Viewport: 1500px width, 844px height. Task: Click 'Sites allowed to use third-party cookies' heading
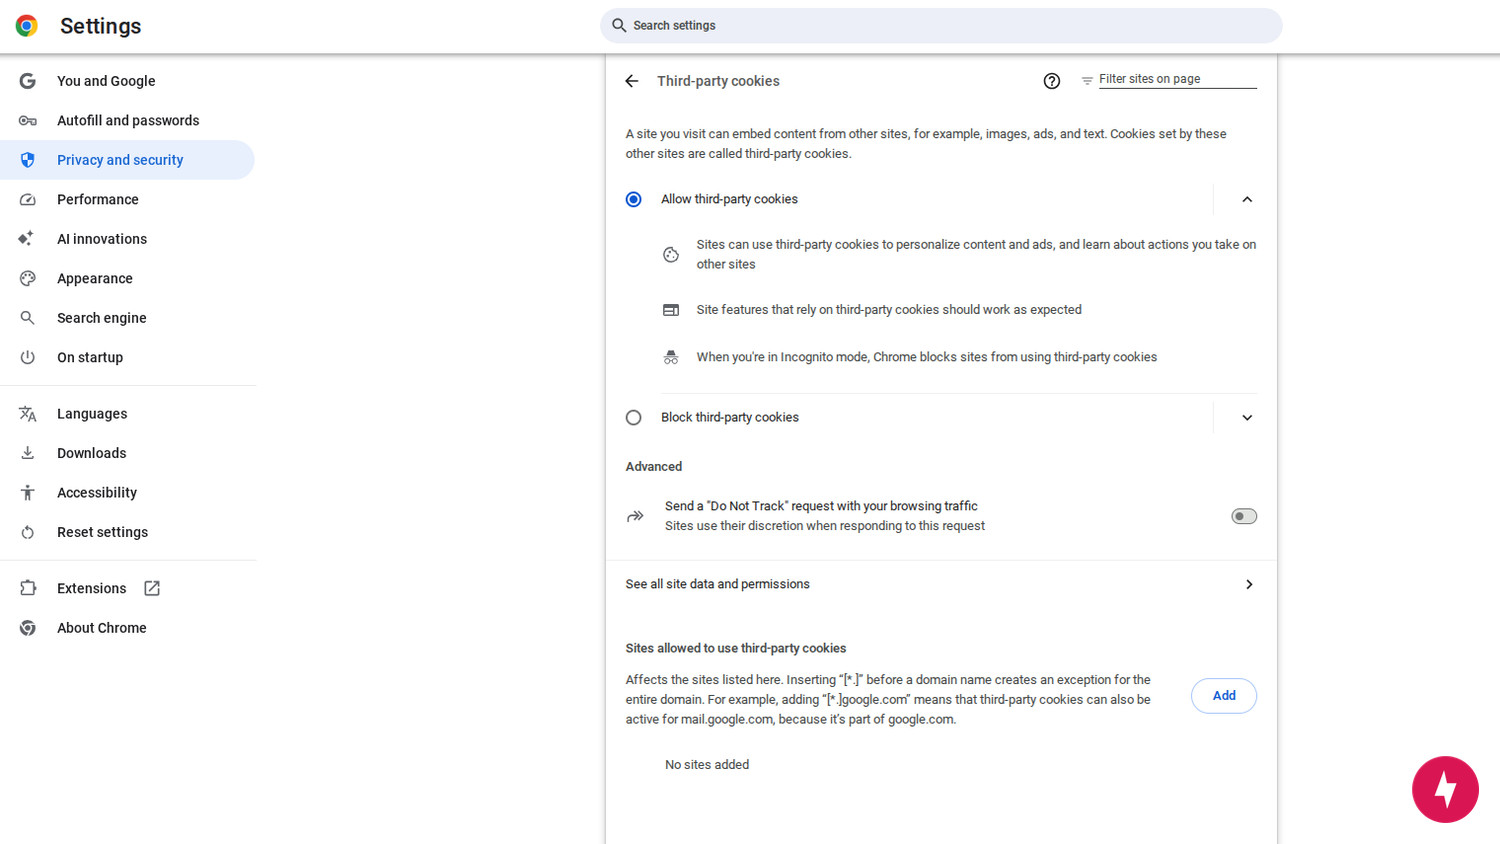point(736,648)
